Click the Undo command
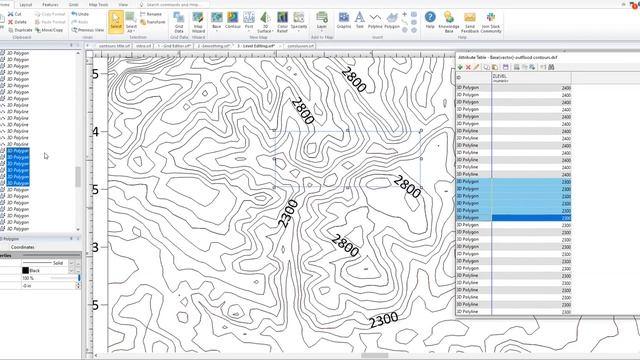640x360 pixels. (x=80, y=14)
